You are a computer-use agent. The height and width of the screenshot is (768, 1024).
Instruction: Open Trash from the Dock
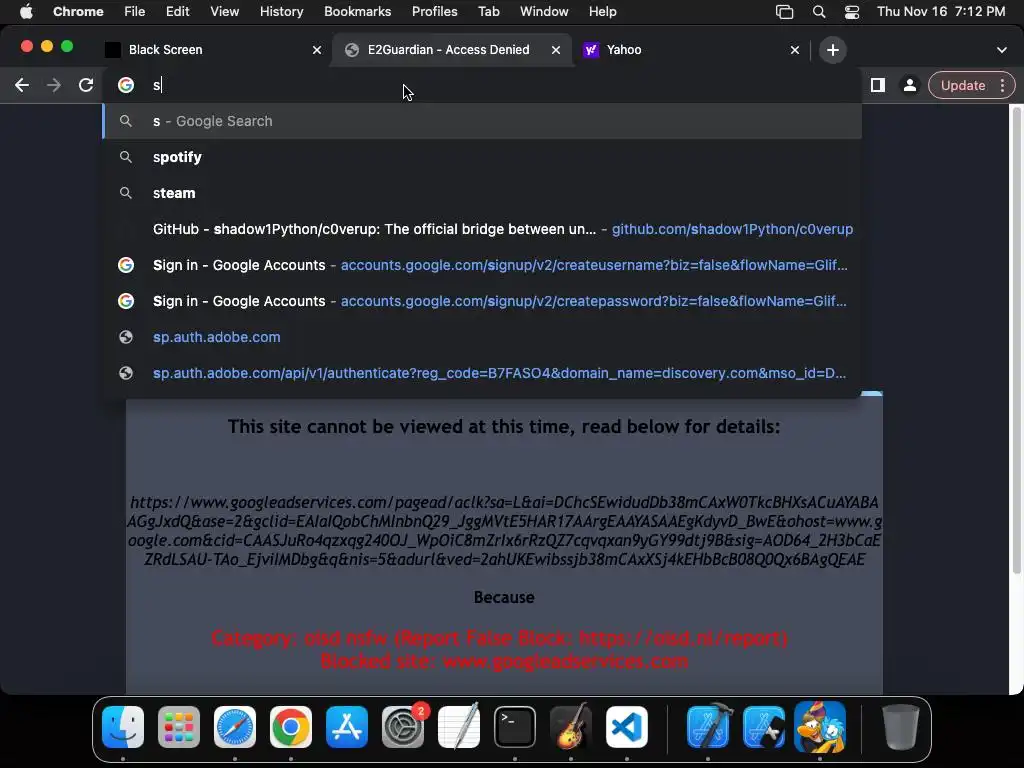click(x=901, y=727)
